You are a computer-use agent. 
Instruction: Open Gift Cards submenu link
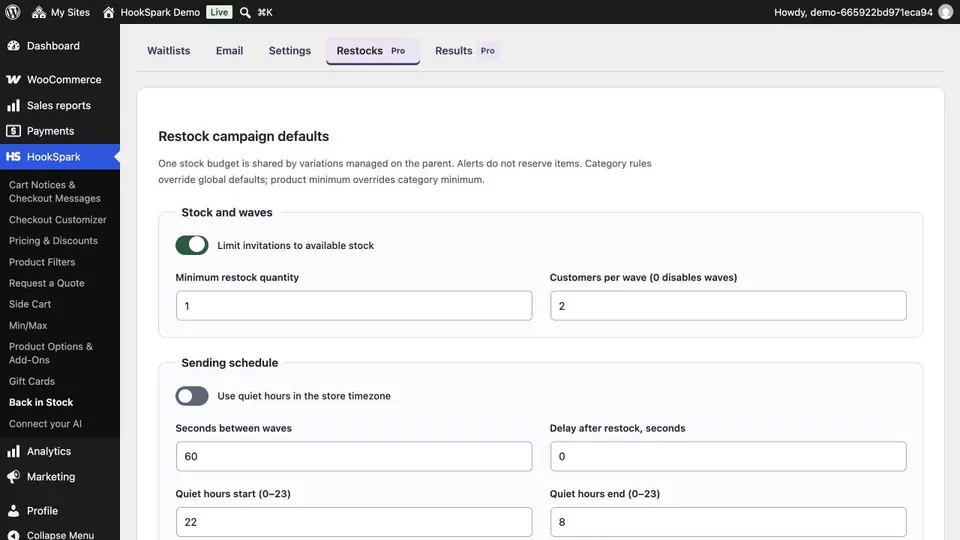pyautogui.click(x=32, y=381)
